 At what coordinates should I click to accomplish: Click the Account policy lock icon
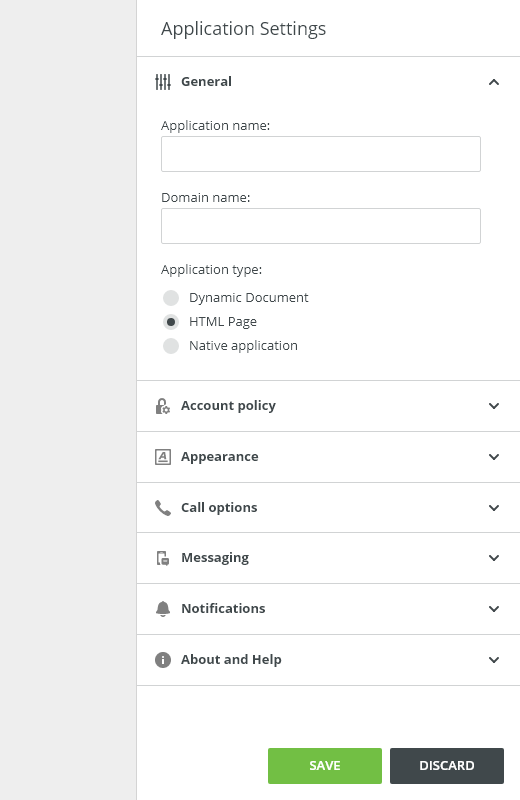coord(163,406)
